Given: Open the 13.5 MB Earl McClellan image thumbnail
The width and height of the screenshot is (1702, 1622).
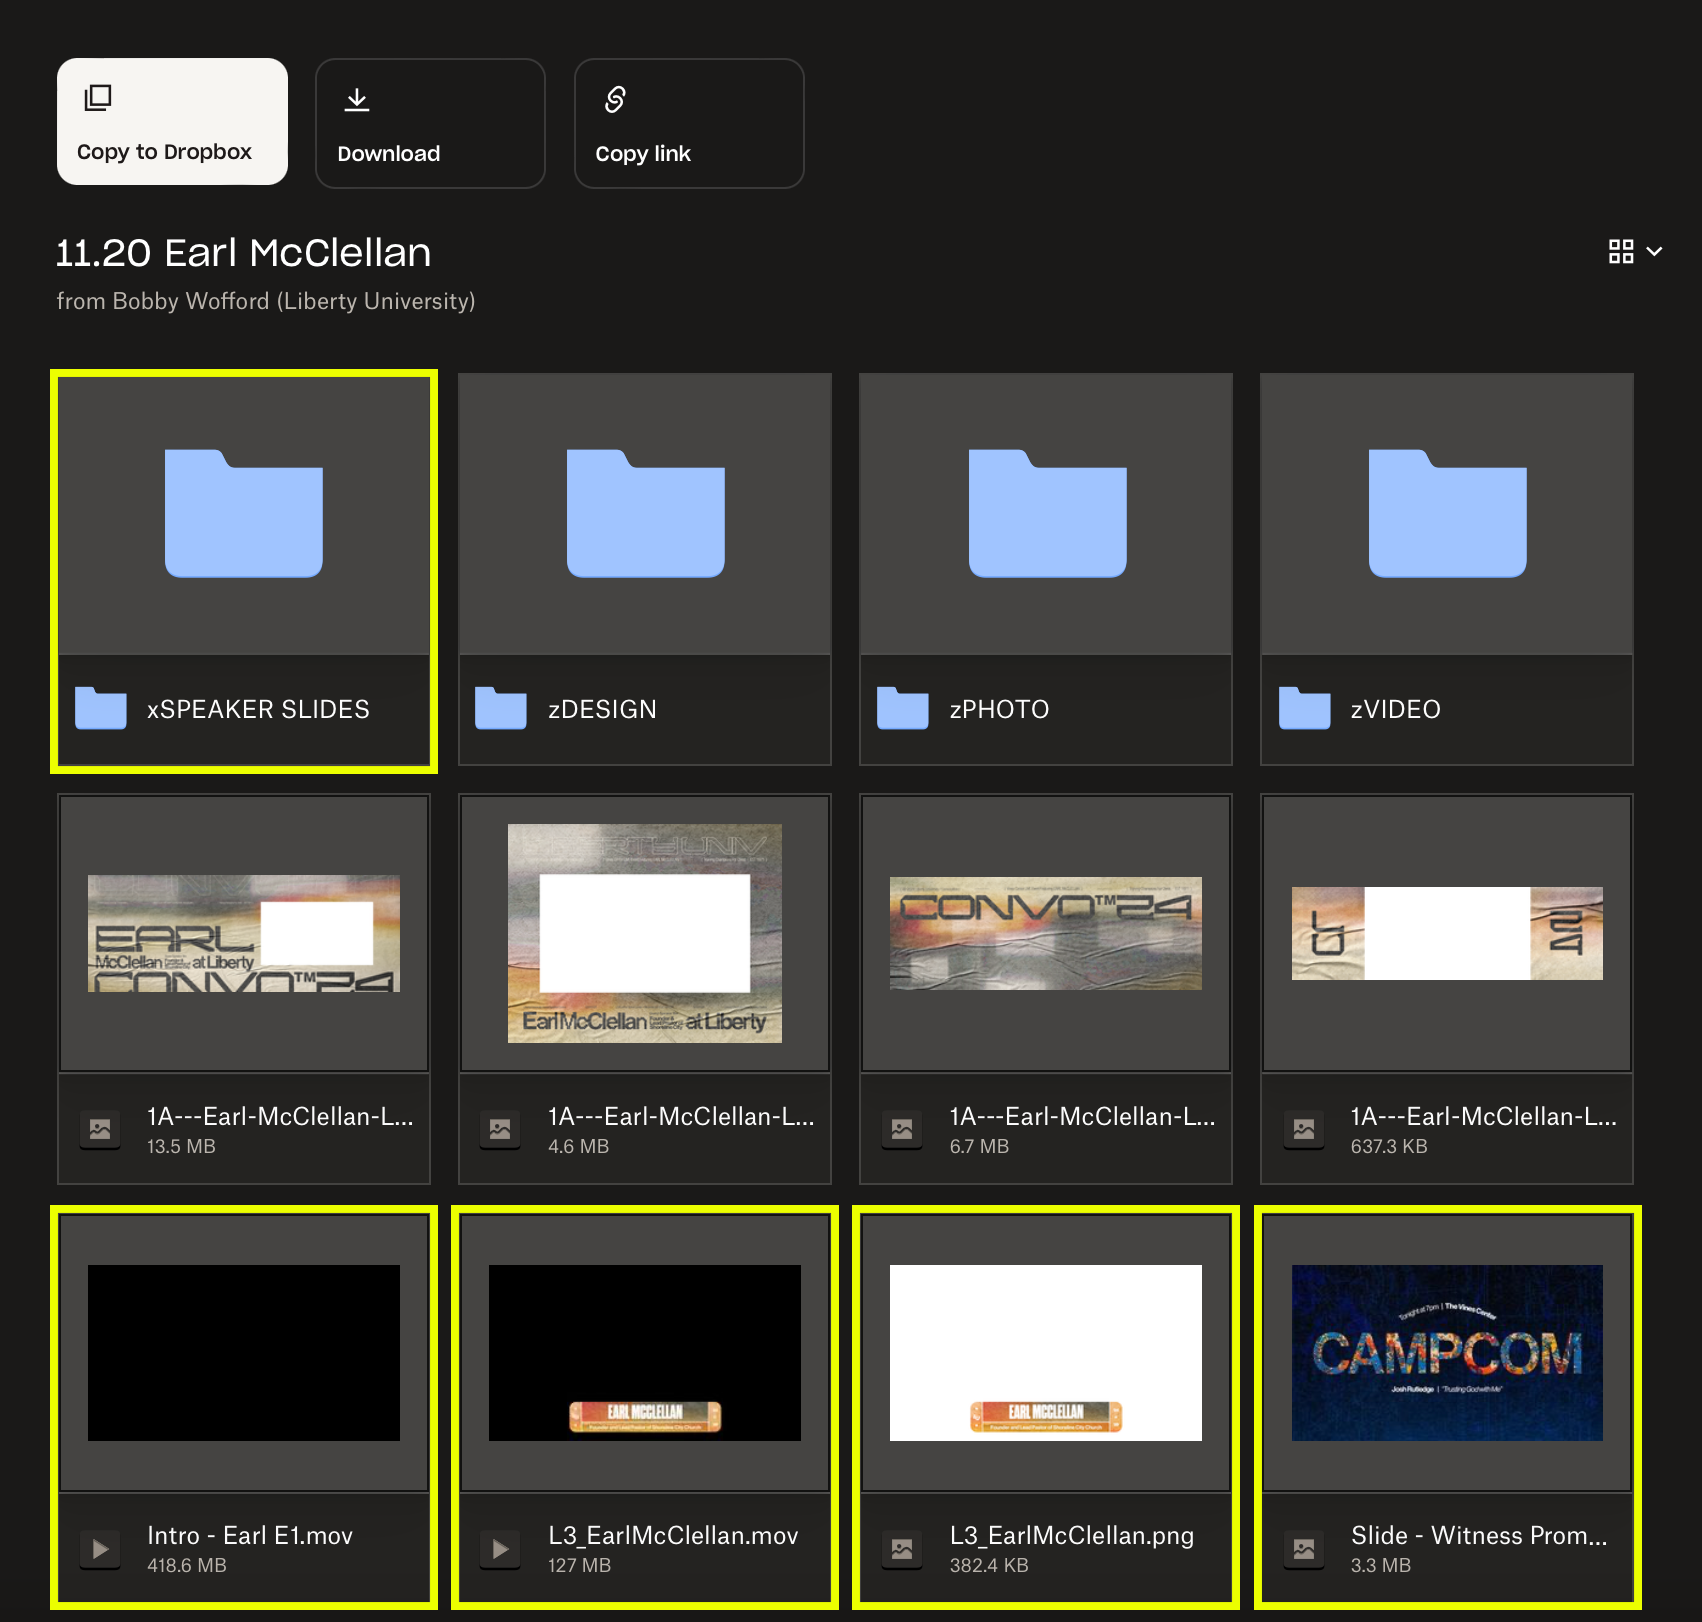Looking at the screenshot, I should point(244,933).
